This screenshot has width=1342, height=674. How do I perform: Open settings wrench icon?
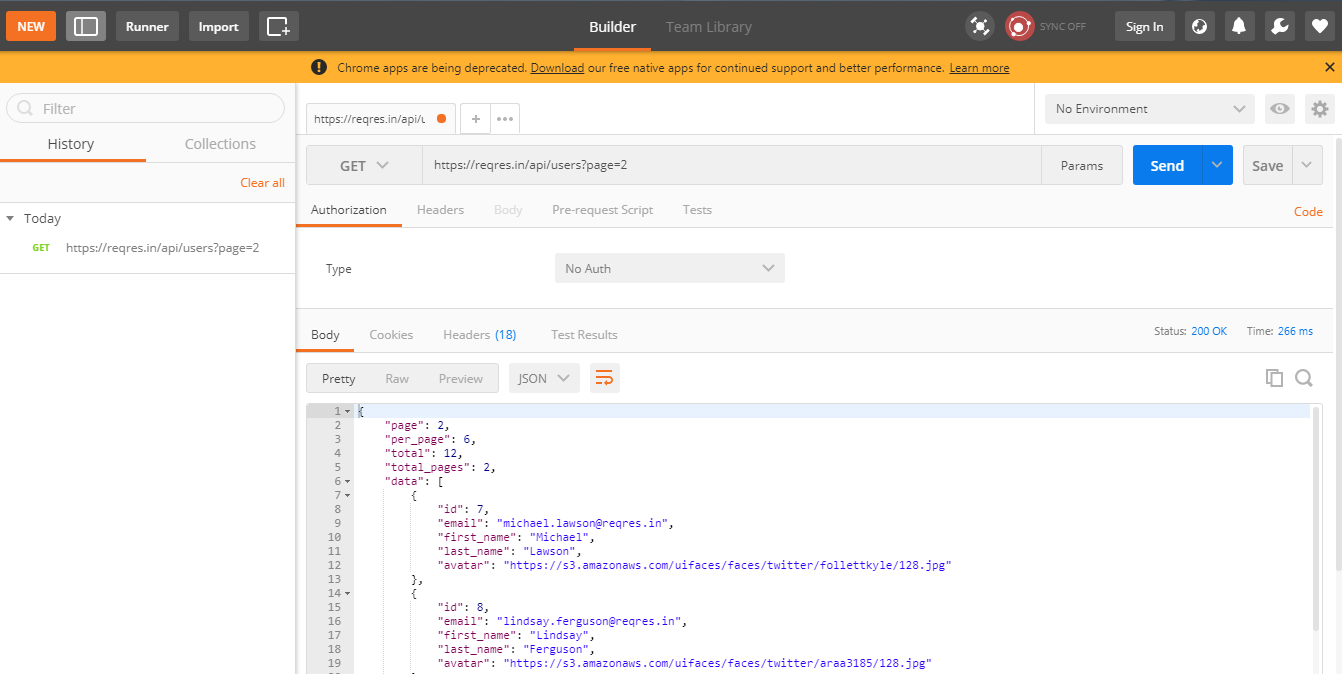(x=1279, y=27)
